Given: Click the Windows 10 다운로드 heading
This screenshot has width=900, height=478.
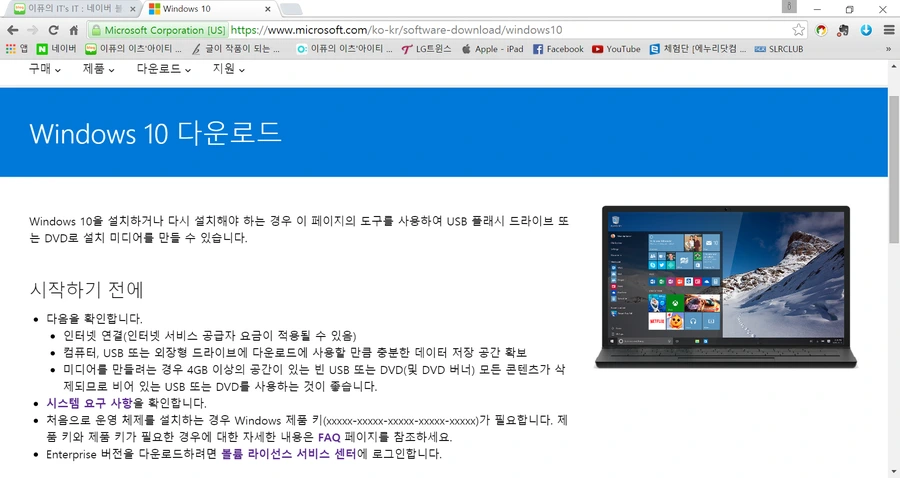Looking at the screenshot, I should [x=156, y=133].
